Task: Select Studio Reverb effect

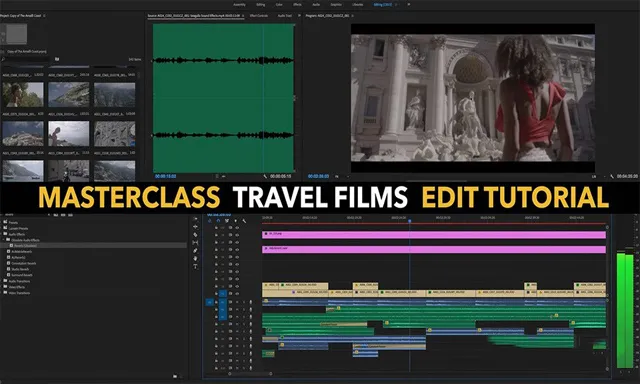Action: click(20, 269)
